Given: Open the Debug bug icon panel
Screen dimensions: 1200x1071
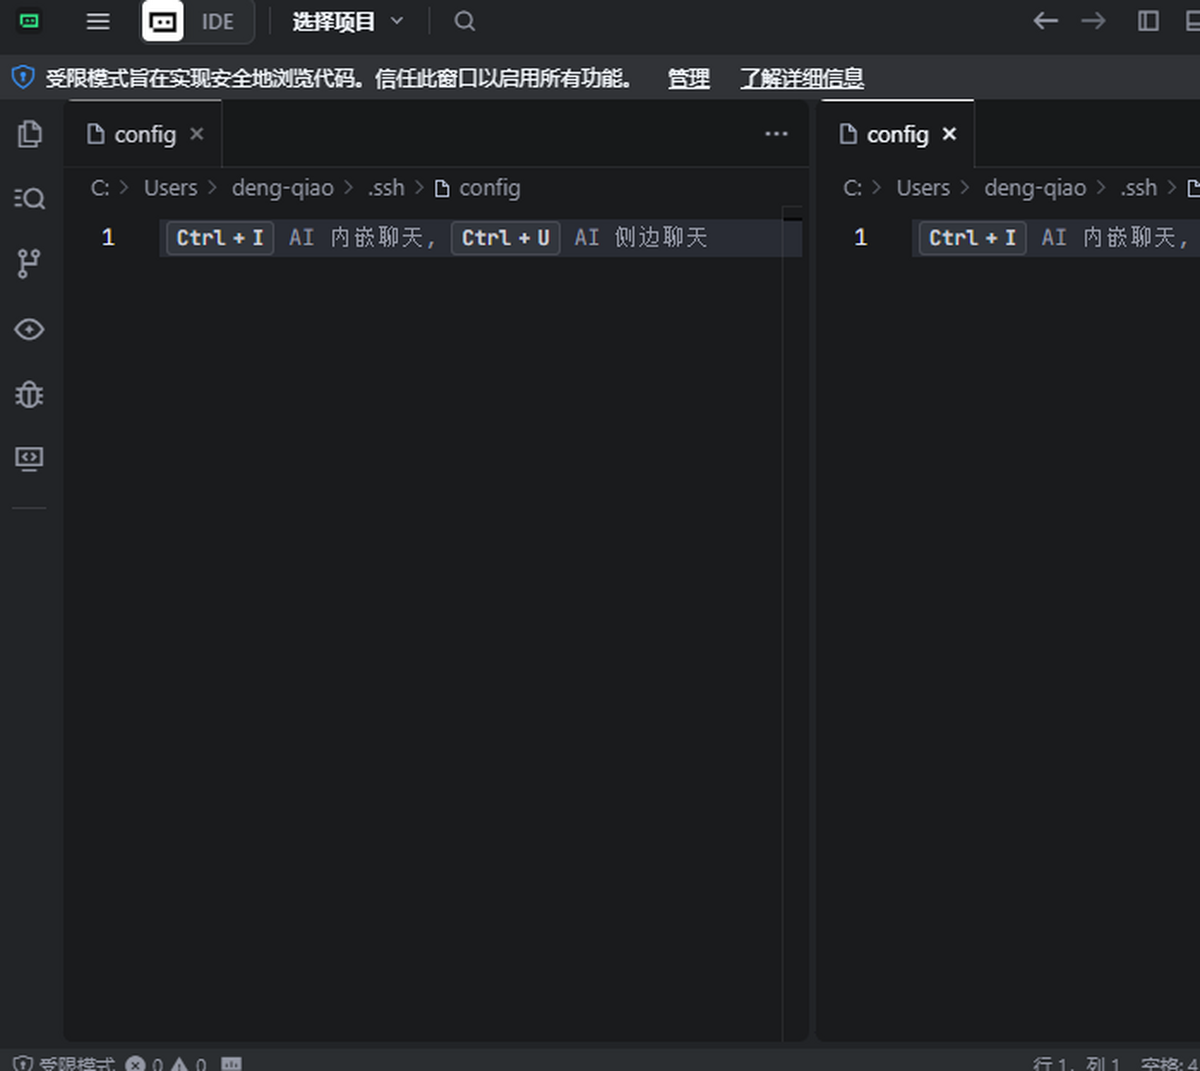Looking at the screenshot, I should click(30, 394).
